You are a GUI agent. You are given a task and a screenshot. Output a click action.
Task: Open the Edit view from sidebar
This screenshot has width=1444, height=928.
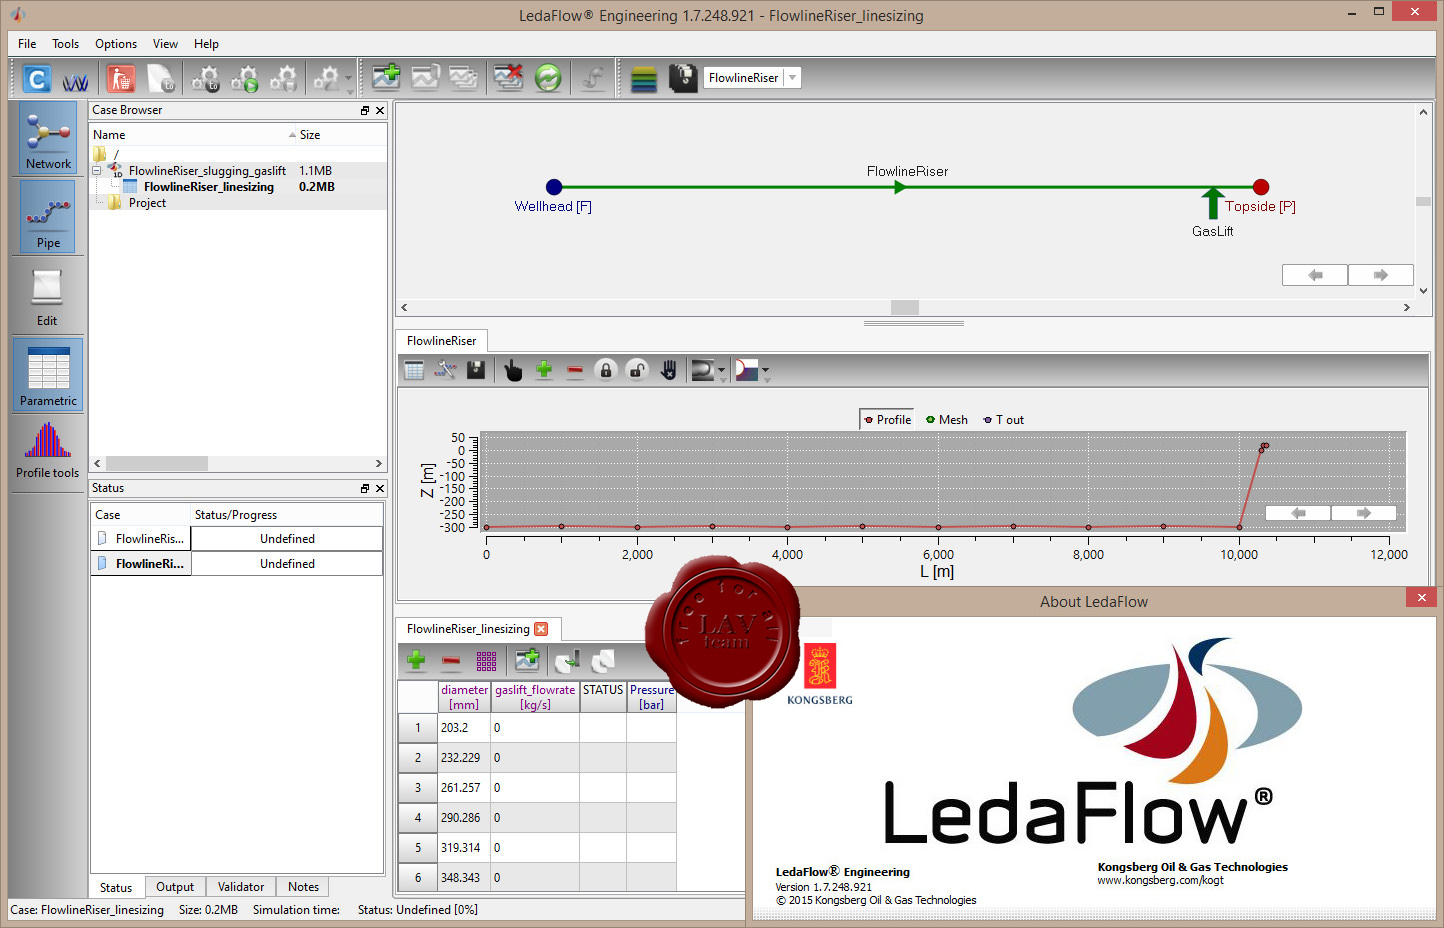pos(47,297)
